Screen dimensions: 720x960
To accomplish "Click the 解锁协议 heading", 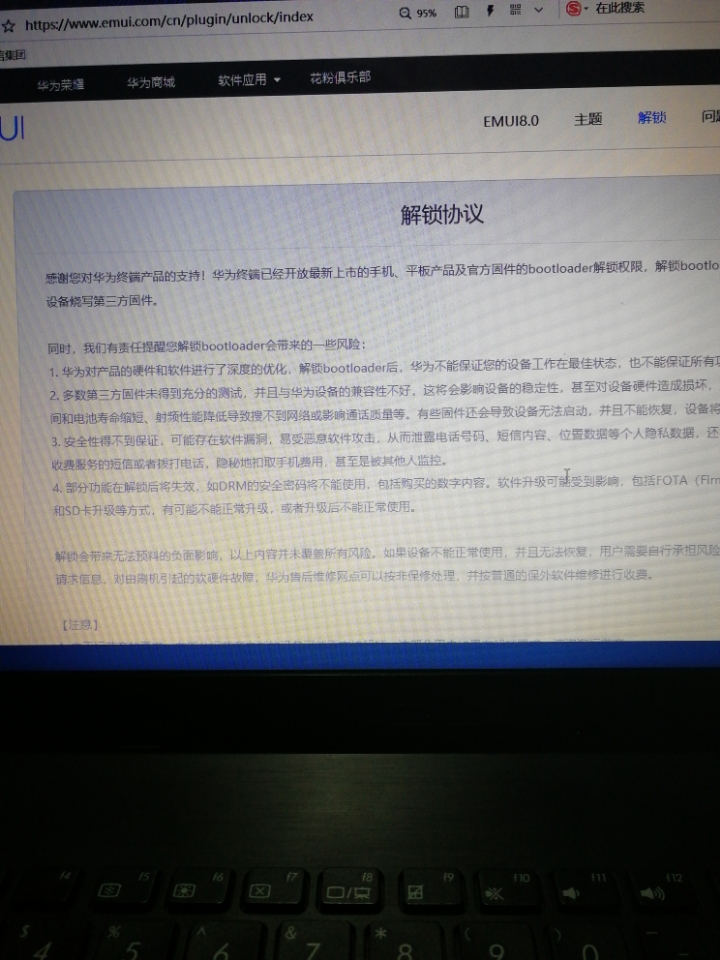I will coord(442,214).
